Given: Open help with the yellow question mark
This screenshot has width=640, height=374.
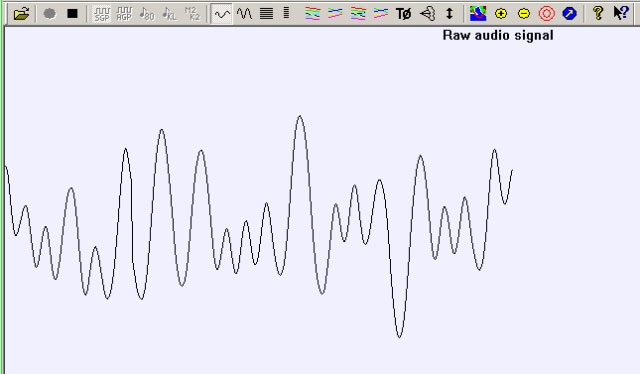Looking at the screenshot, I should [x=598, y=13].
